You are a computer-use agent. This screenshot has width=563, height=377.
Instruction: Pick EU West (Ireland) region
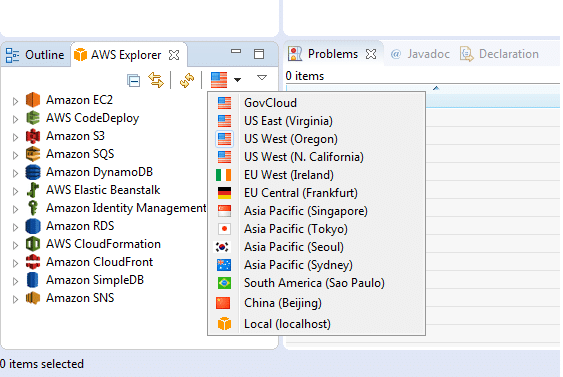(316, 175)
